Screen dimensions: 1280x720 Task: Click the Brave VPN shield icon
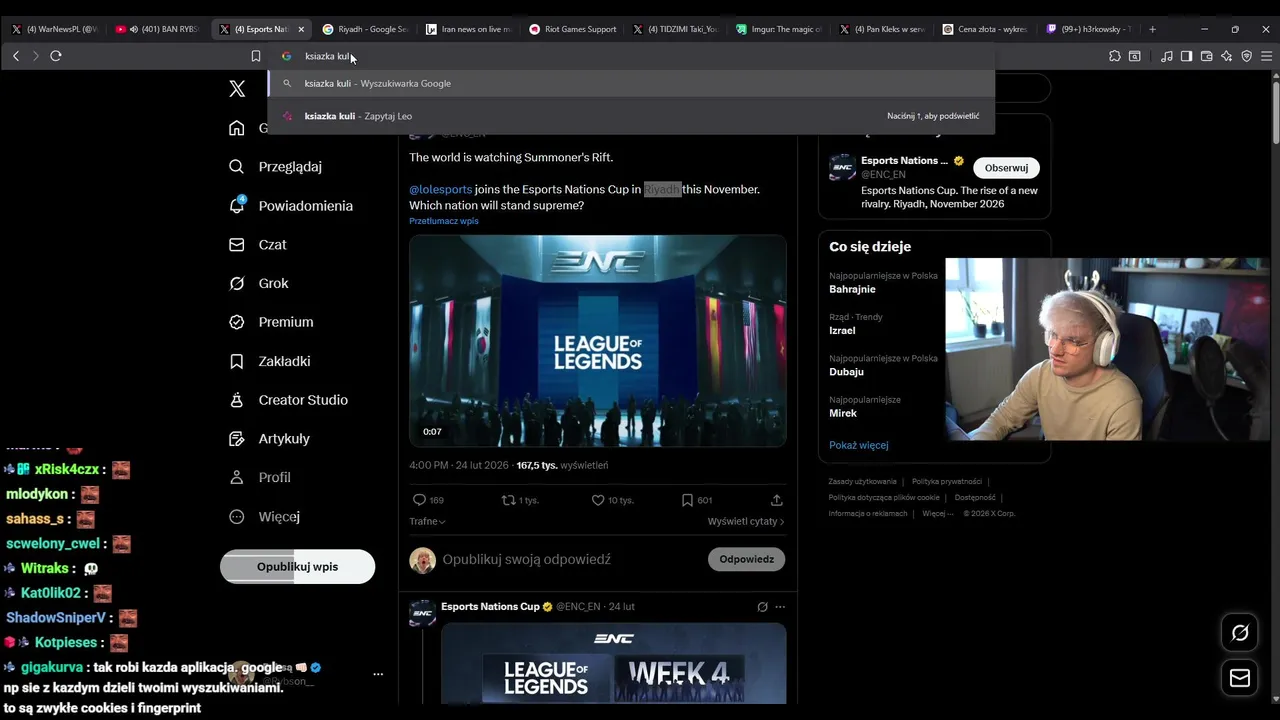click(x=1247, y=56)
